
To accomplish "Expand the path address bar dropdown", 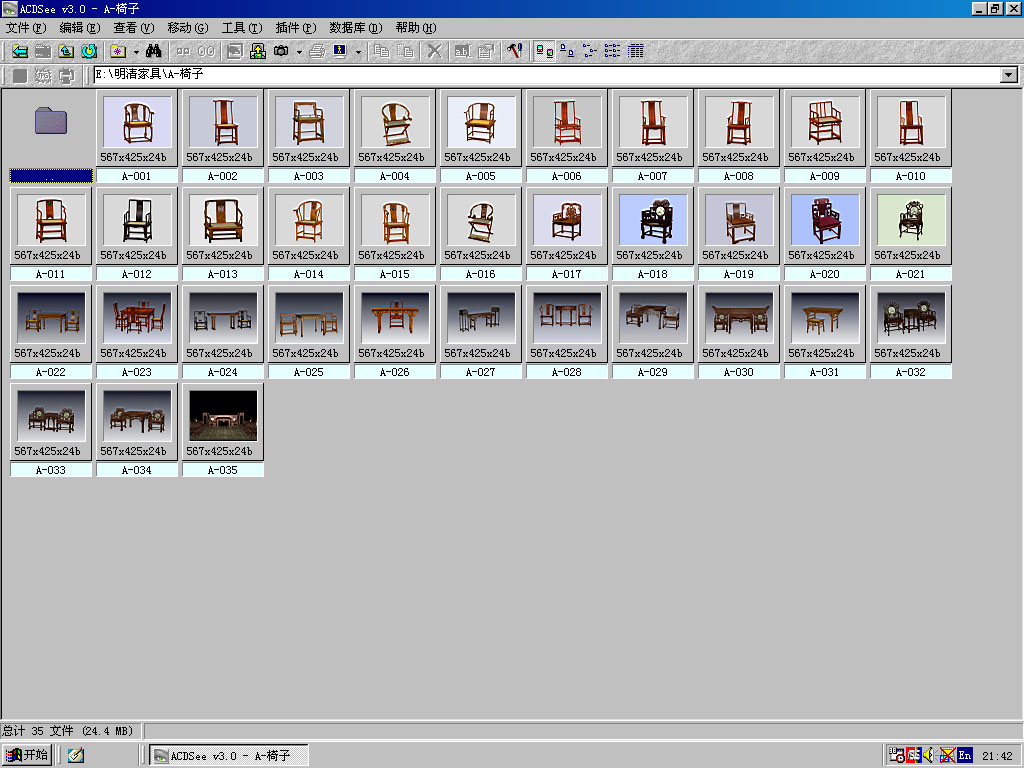I will tap(1008, 75).
